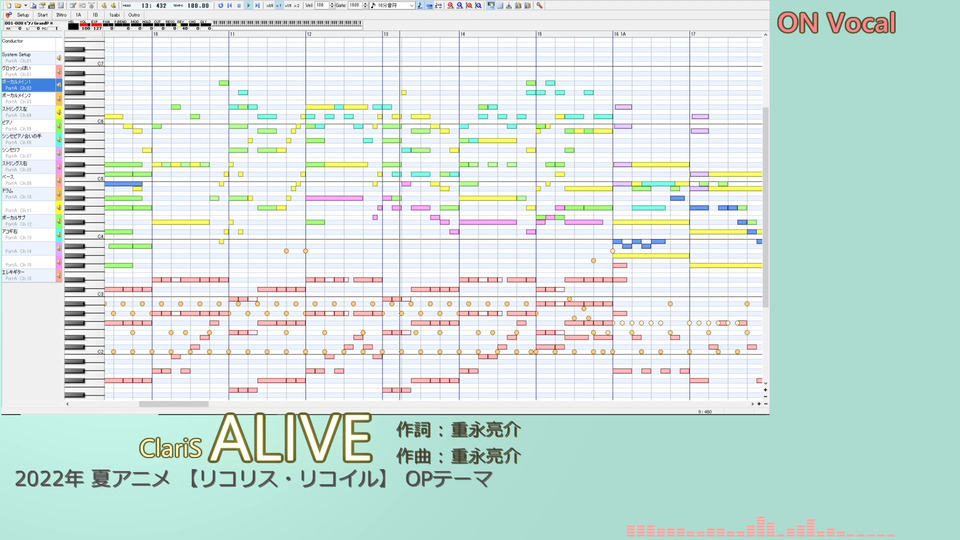
Task: Click the horizontal scrollbar thumb under piano roll
Action: pyautogui.click(x=173, y=403)
